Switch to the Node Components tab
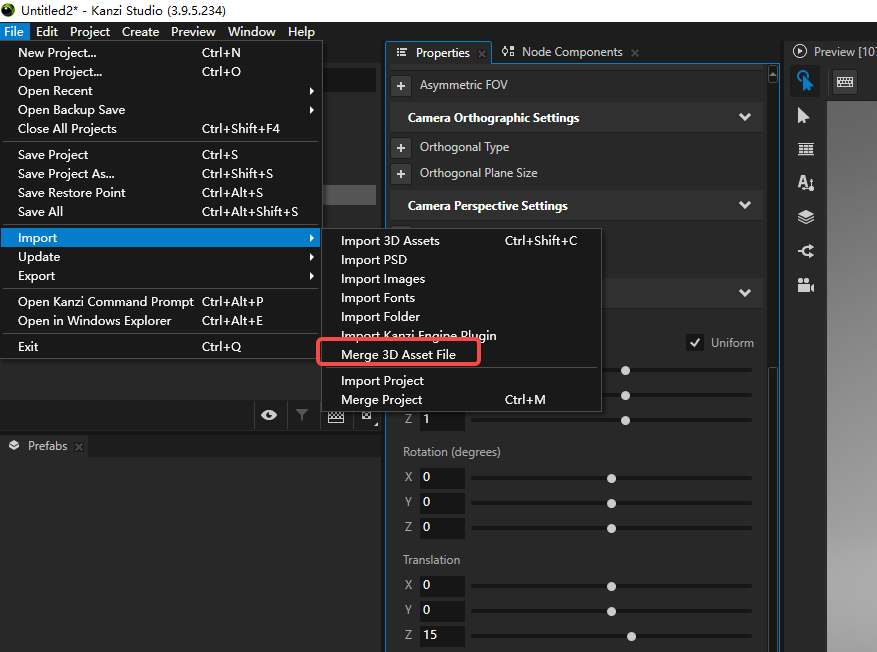 point(572,52)
